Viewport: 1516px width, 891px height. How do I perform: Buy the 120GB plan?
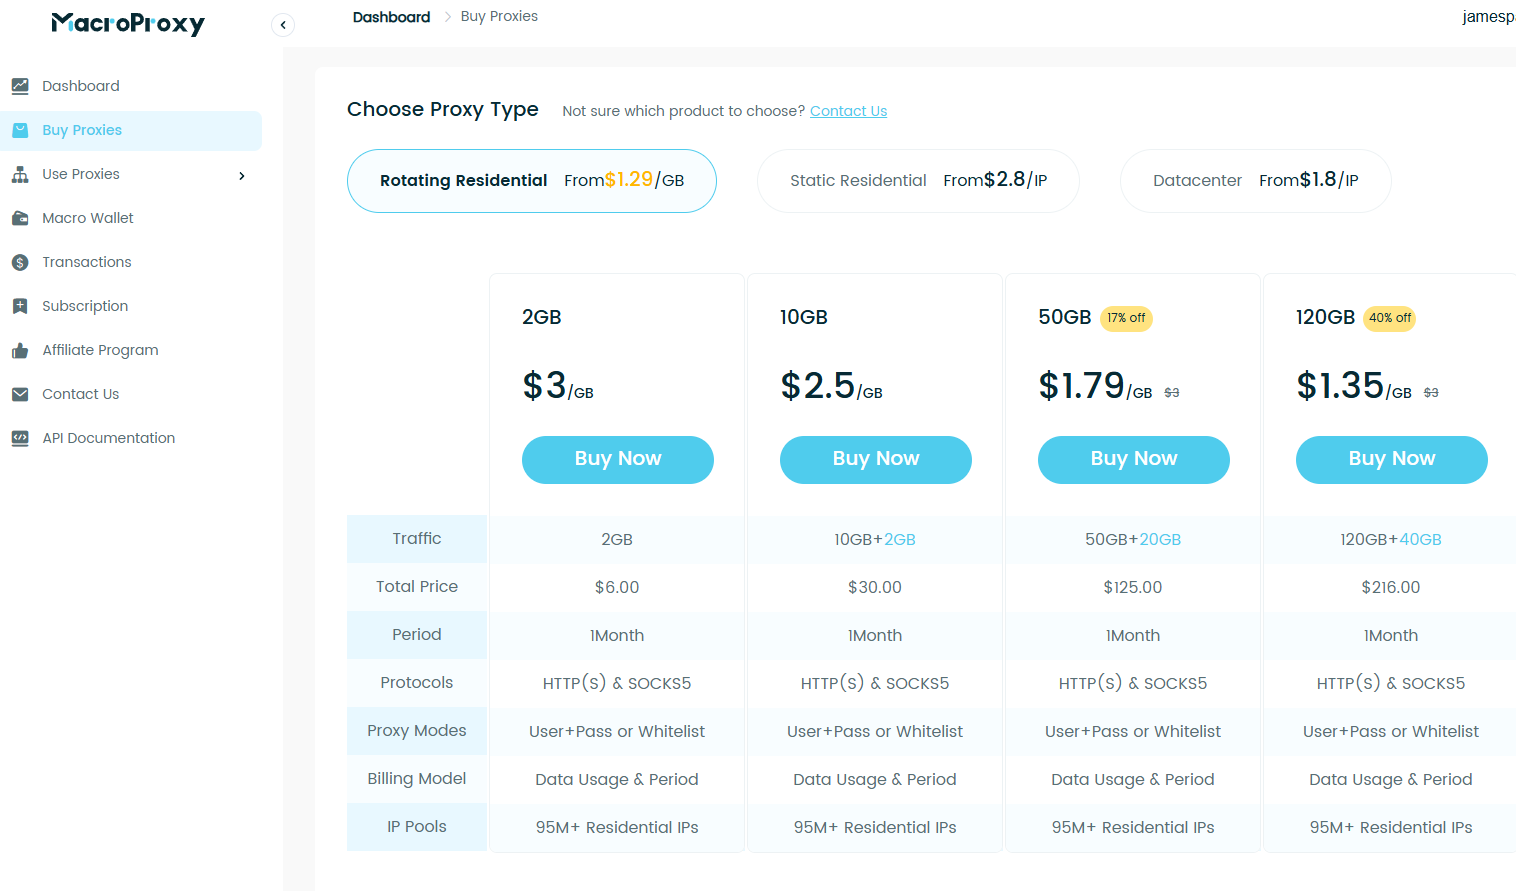click(x=1392, y=459)
